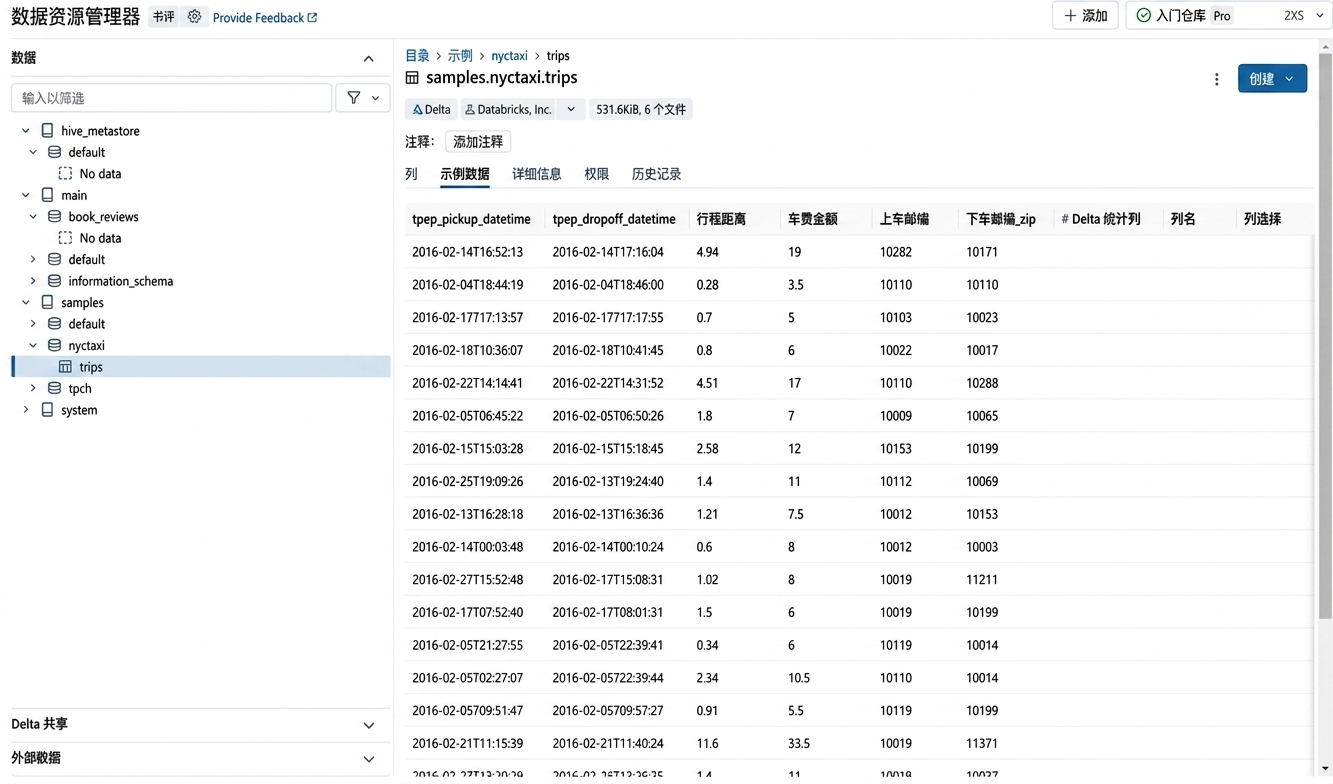Viewport: 1333px width, 784px height.
Task: Open the 详细信息 tab
Action: coord(537,174)
